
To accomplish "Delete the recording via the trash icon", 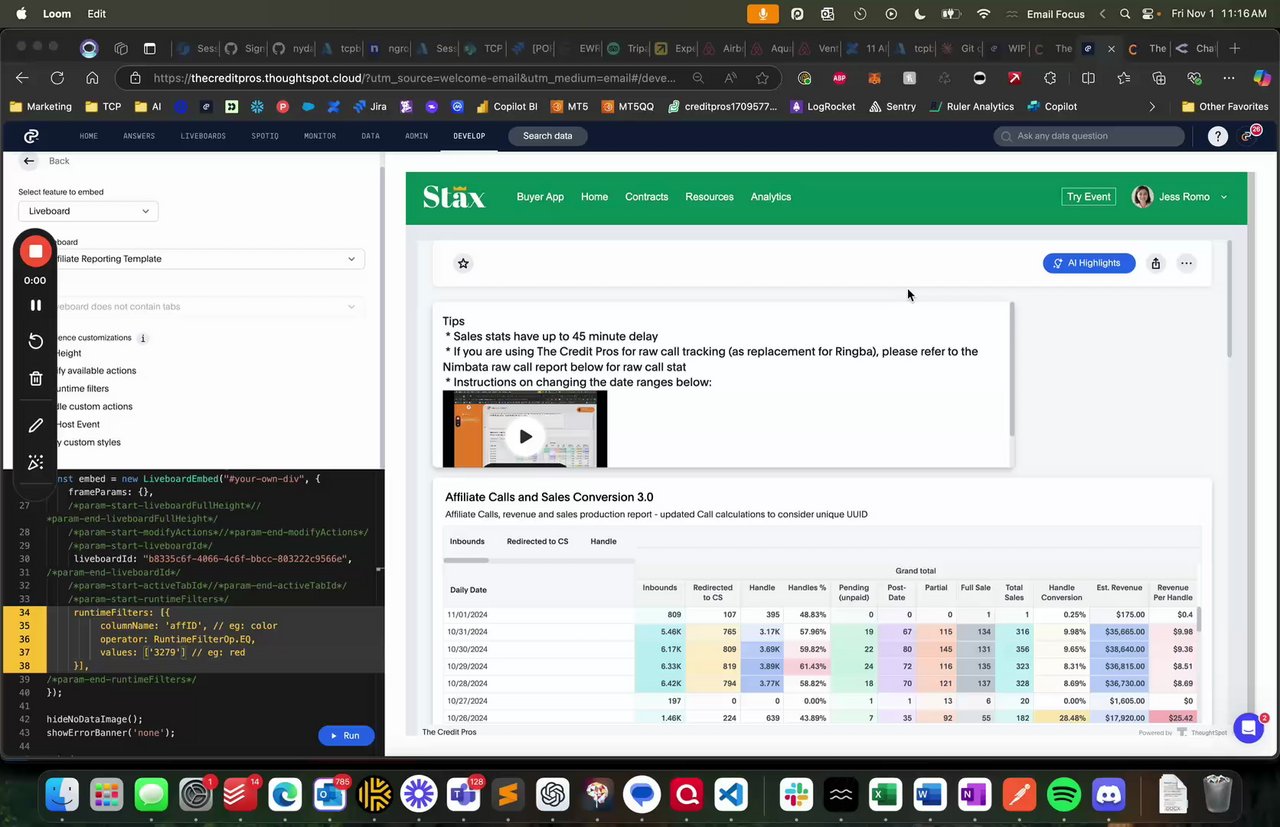I will 35,378.
